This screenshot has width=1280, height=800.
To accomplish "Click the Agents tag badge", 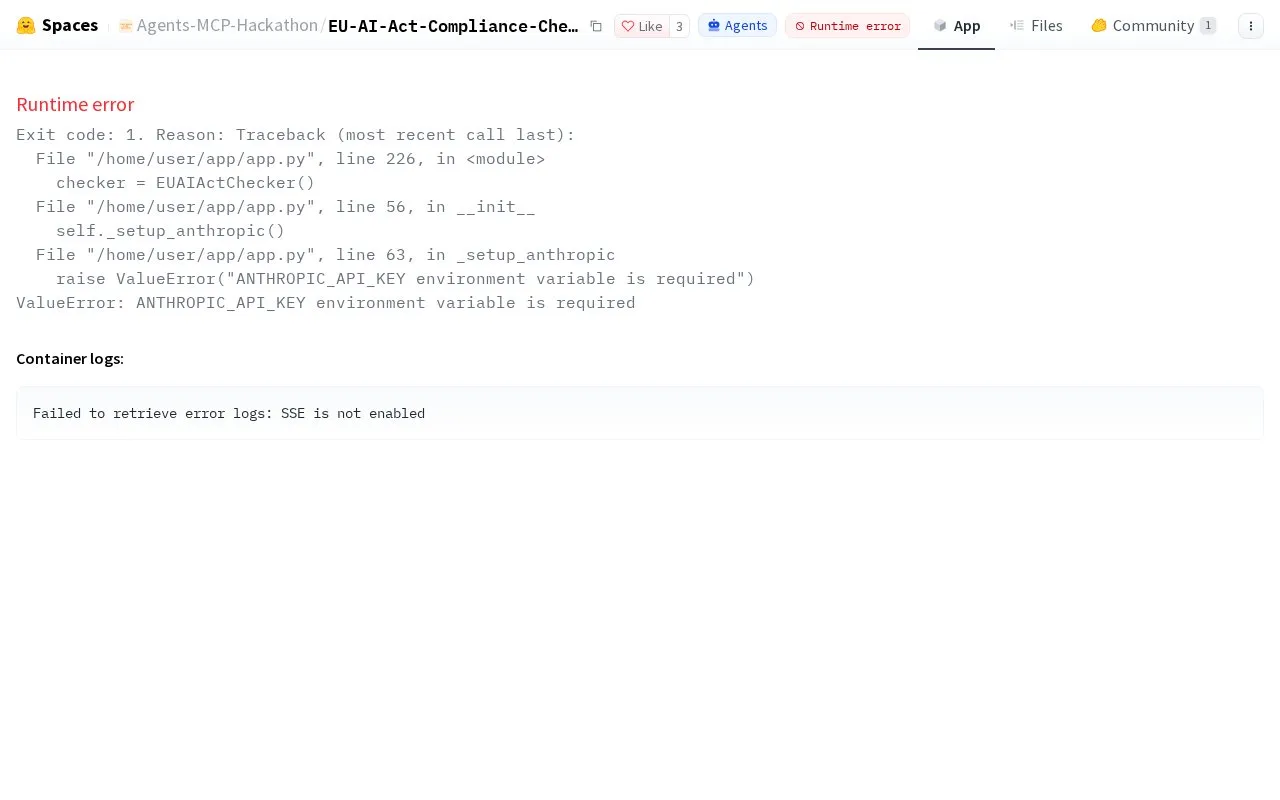I will coord(737,26).
